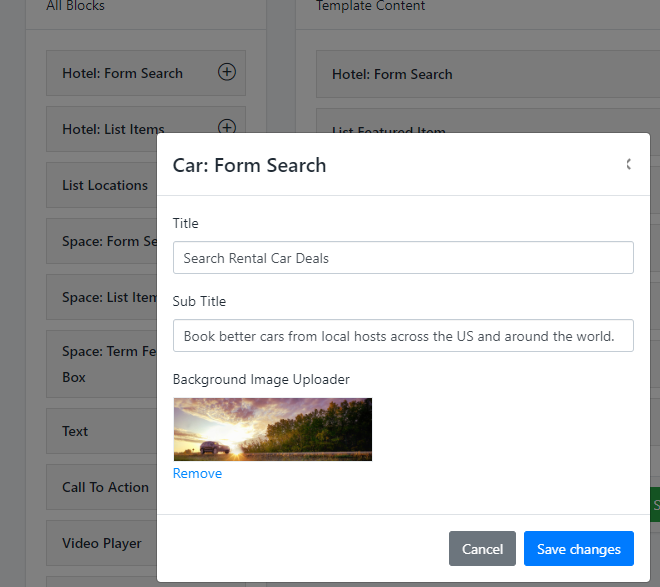Select the sunset car background image thumbnail
660x587 pixels.
point(272,429)
